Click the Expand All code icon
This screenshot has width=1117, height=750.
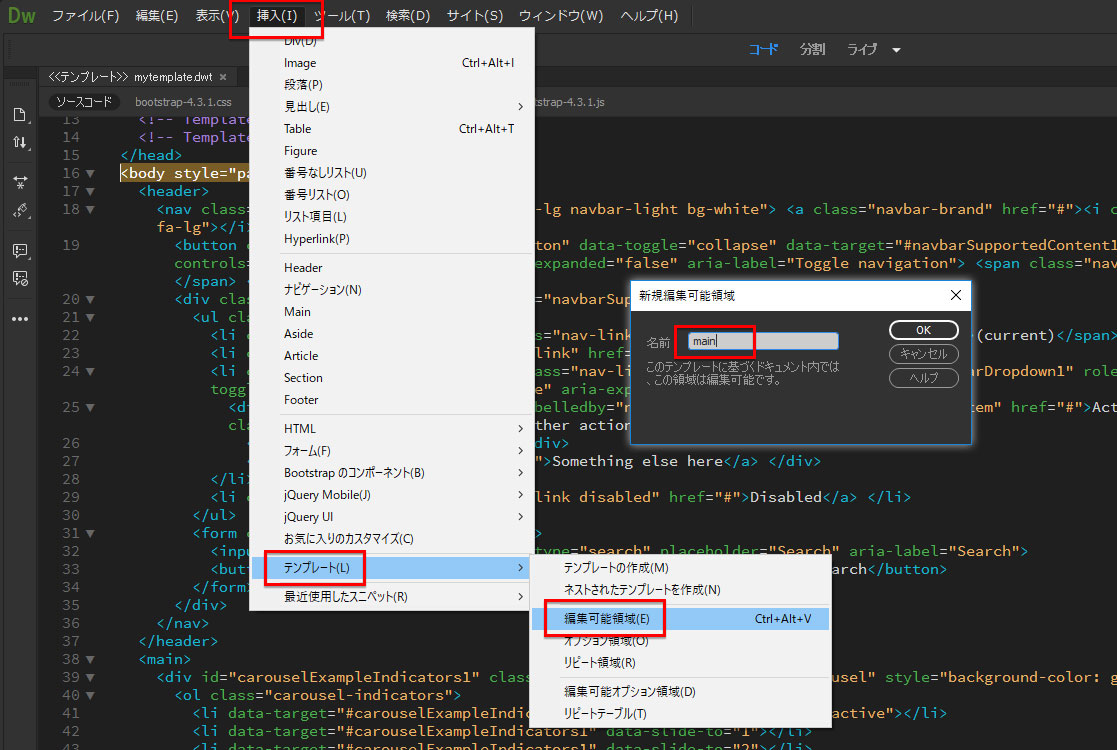tap(20, 183)
